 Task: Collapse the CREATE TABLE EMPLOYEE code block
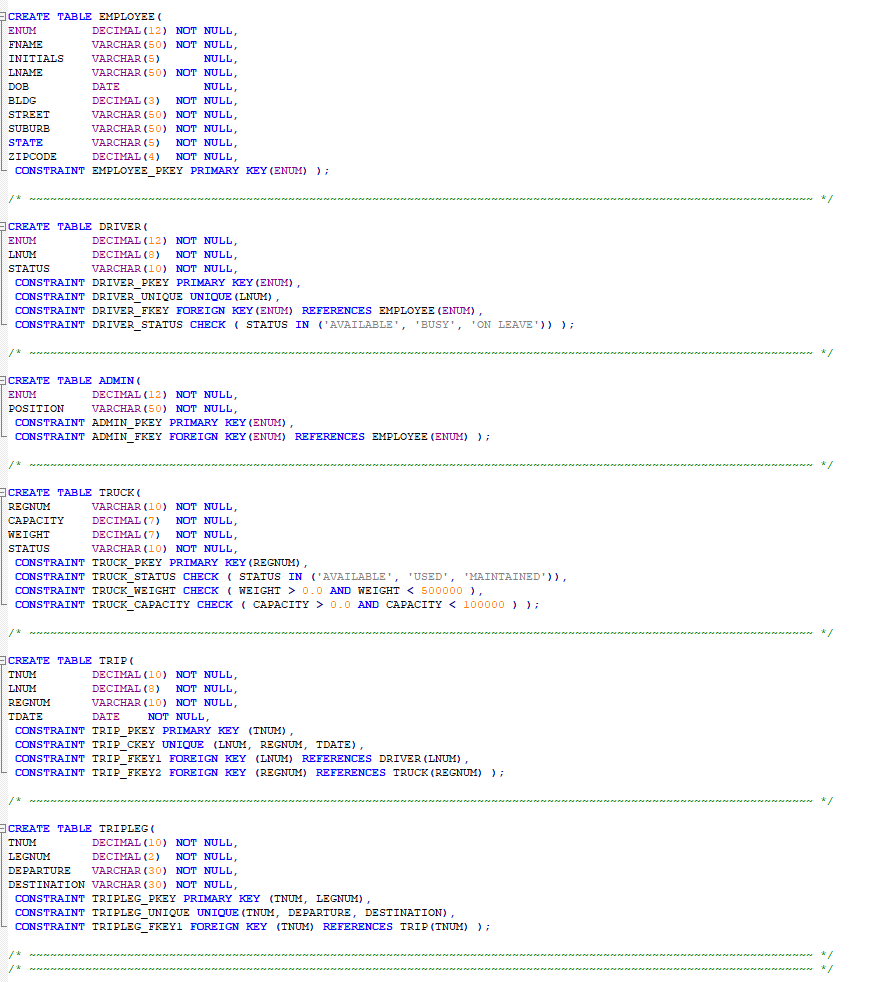(4, 16)
